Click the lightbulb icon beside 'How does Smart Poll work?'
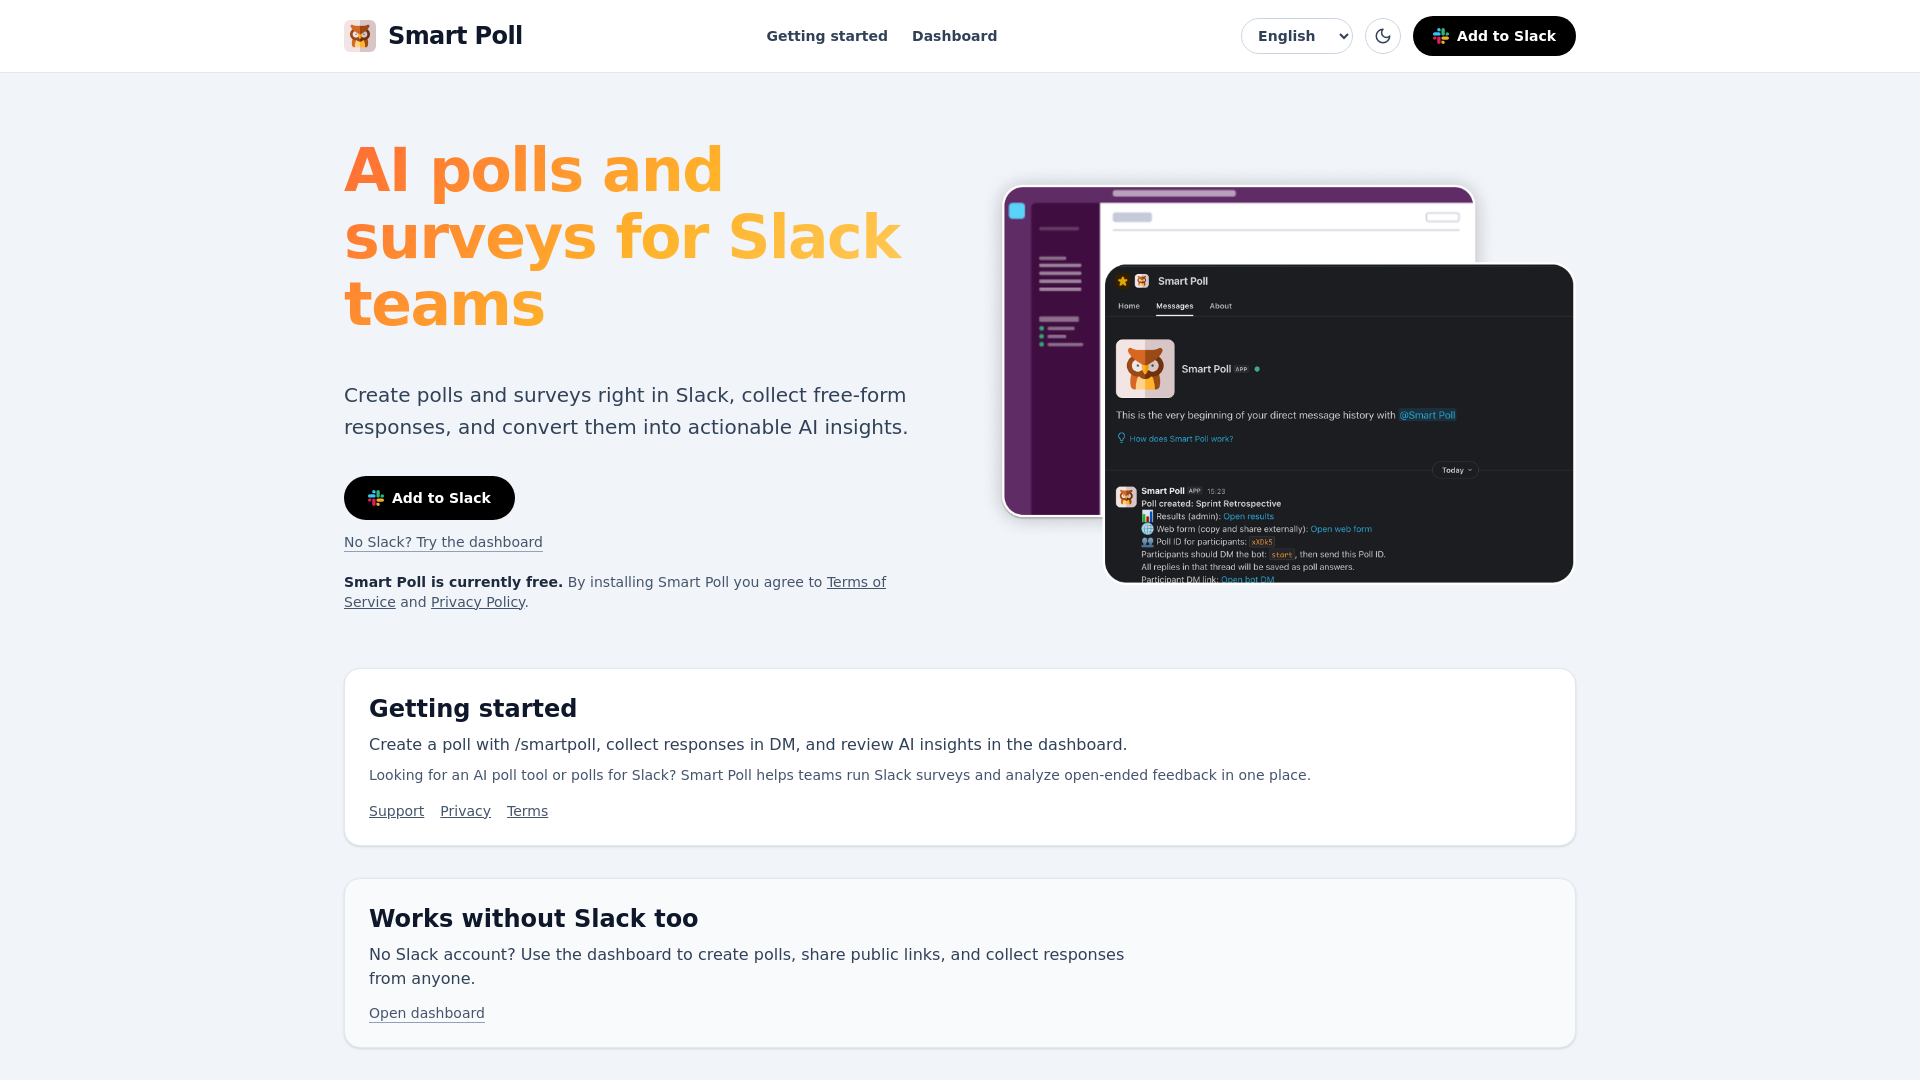This screenshot has height=1080, width=1920. [1122, 438]
